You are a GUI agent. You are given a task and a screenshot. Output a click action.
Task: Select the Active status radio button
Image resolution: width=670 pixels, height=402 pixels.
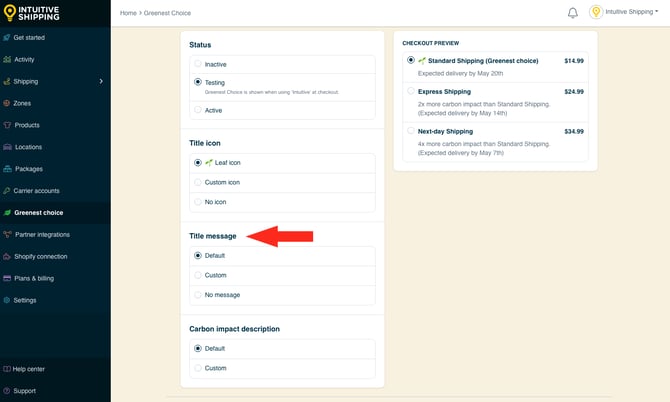click(x=198, y=110)
